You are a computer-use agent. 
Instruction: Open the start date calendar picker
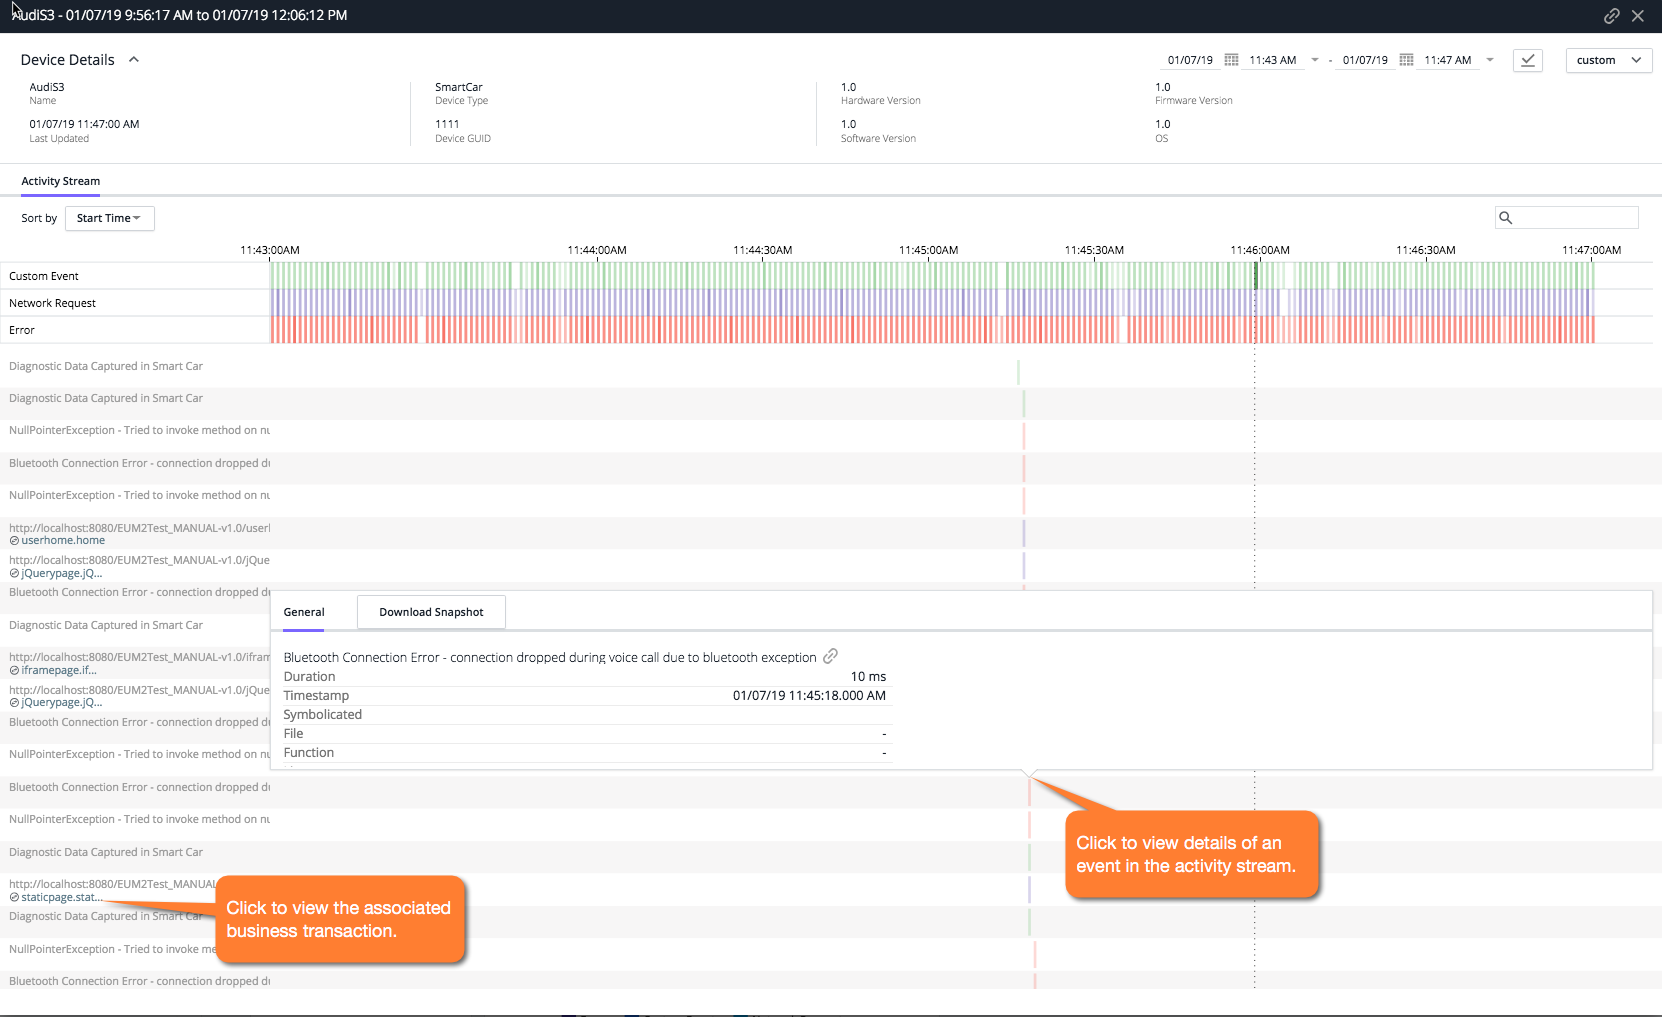[1231, 60]
